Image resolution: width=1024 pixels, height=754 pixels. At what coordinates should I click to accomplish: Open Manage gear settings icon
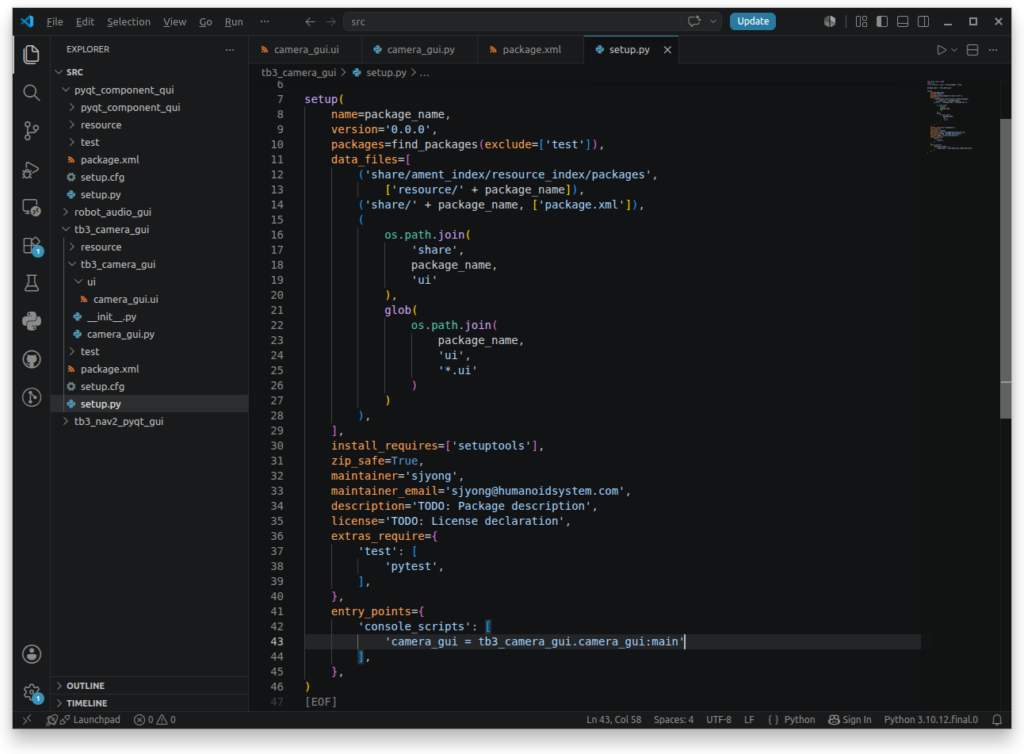coord(31,692)
